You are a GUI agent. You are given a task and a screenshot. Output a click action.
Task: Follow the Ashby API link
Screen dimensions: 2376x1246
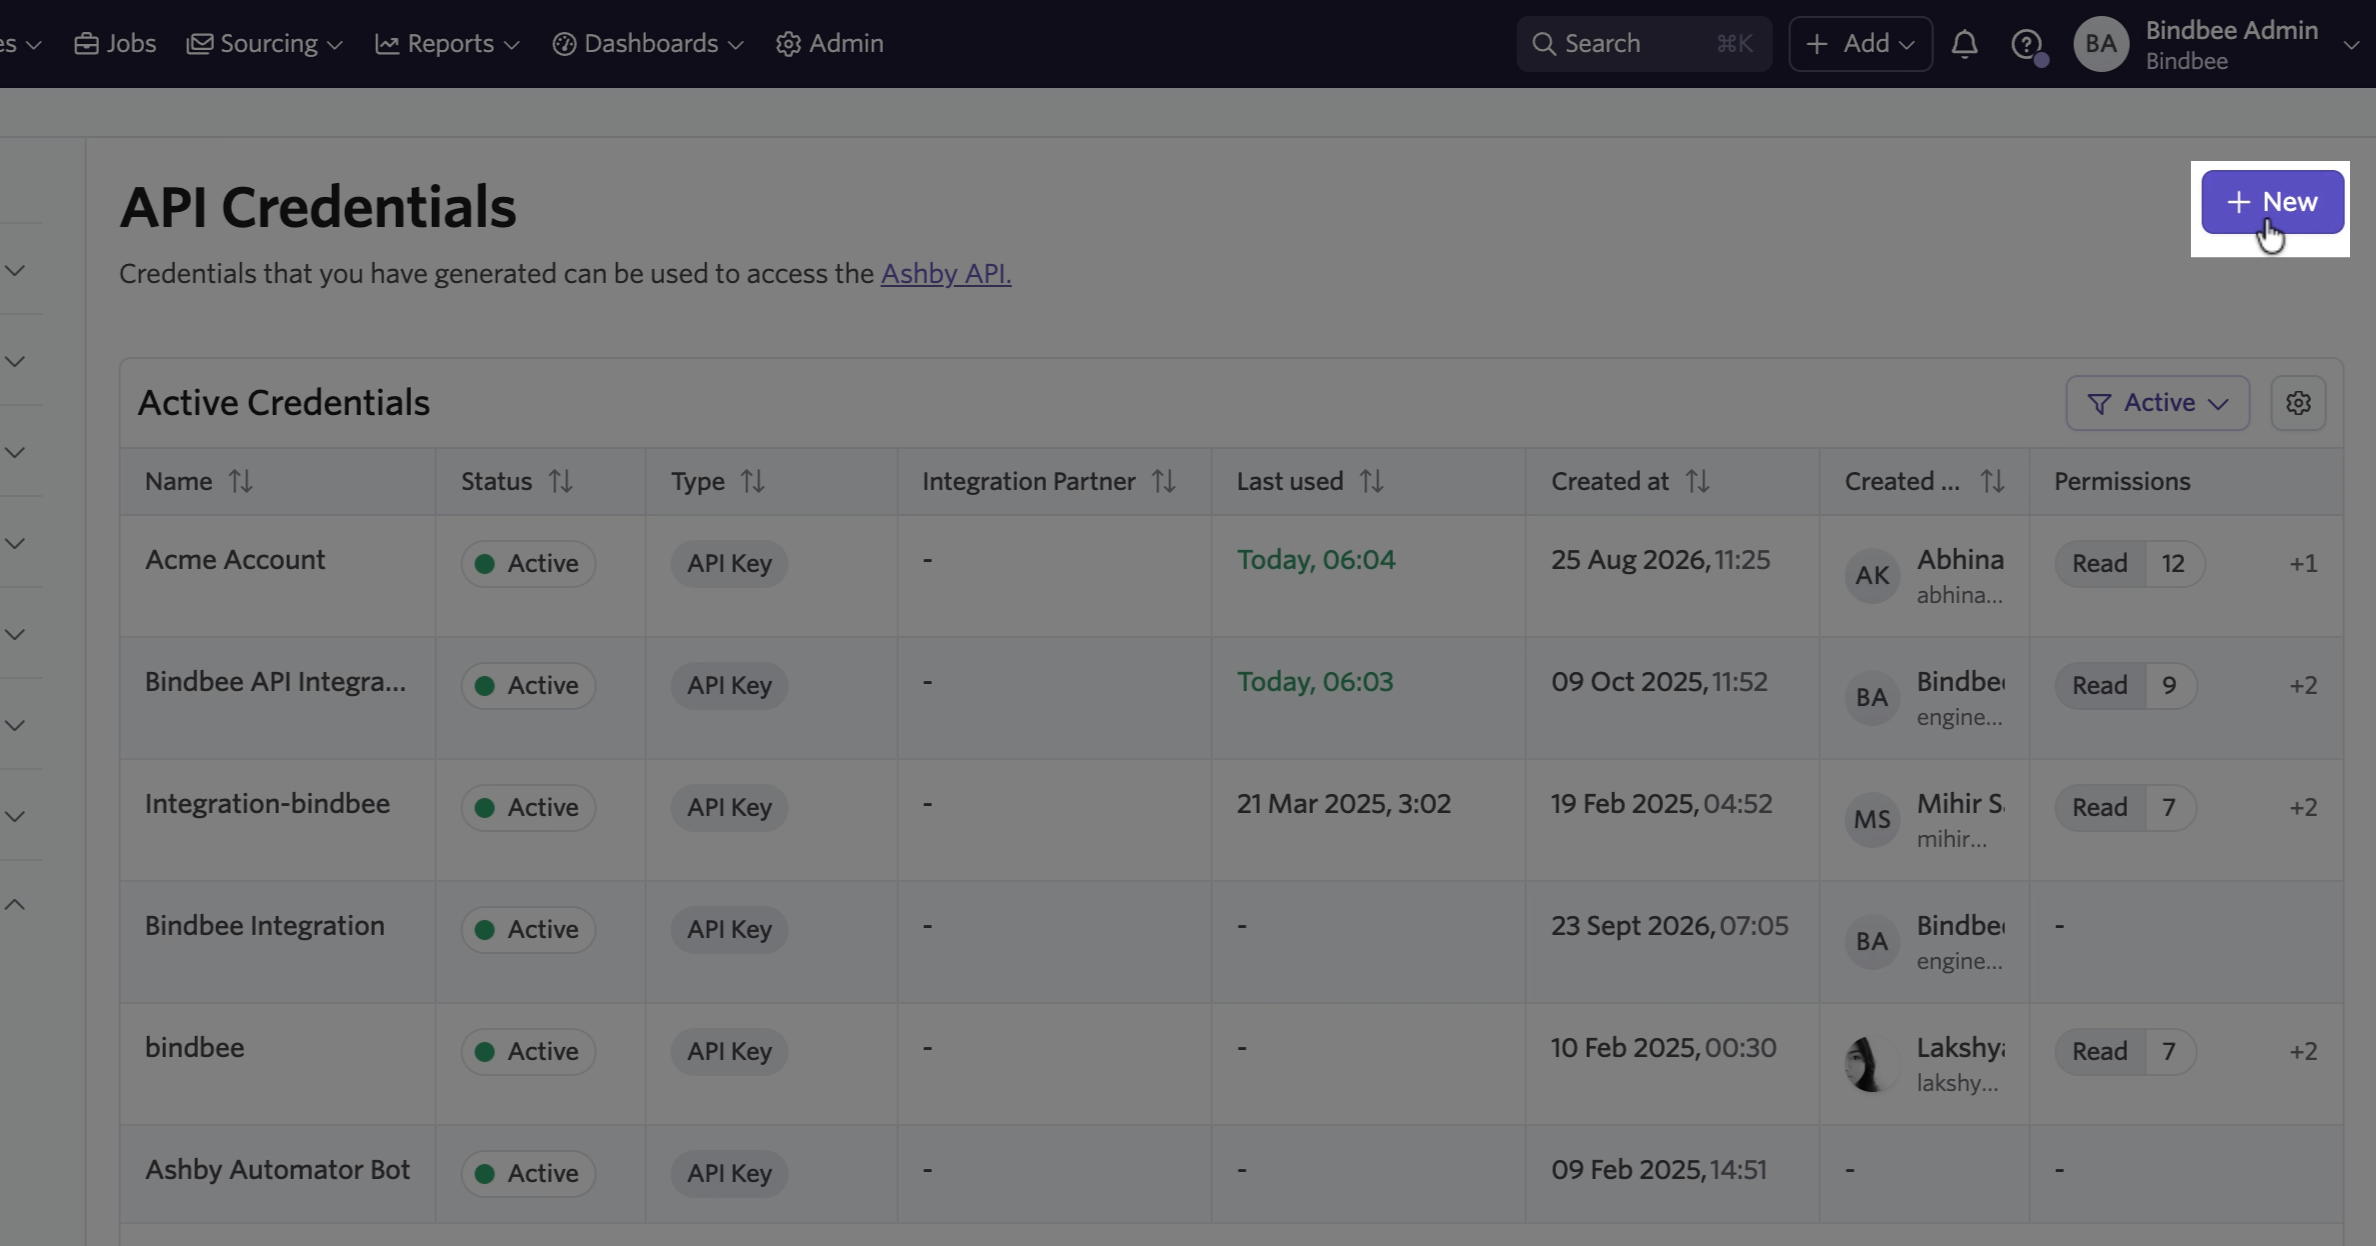pyautogui.click(x=946, y=273)
